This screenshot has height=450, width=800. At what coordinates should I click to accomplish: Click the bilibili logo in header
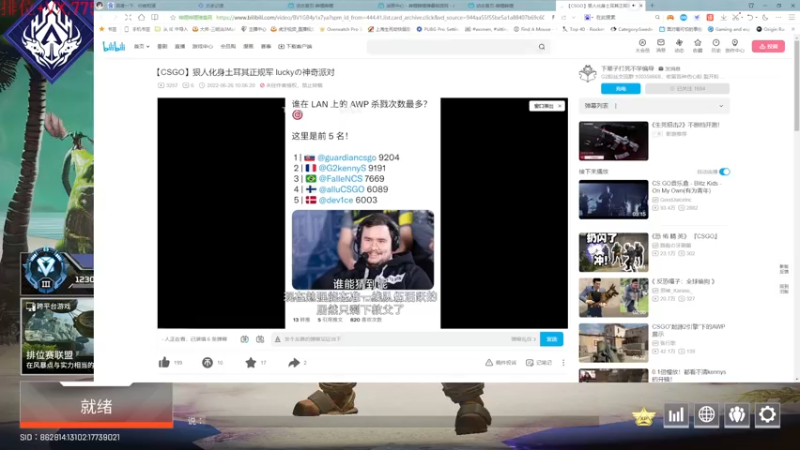coord(113,46)
